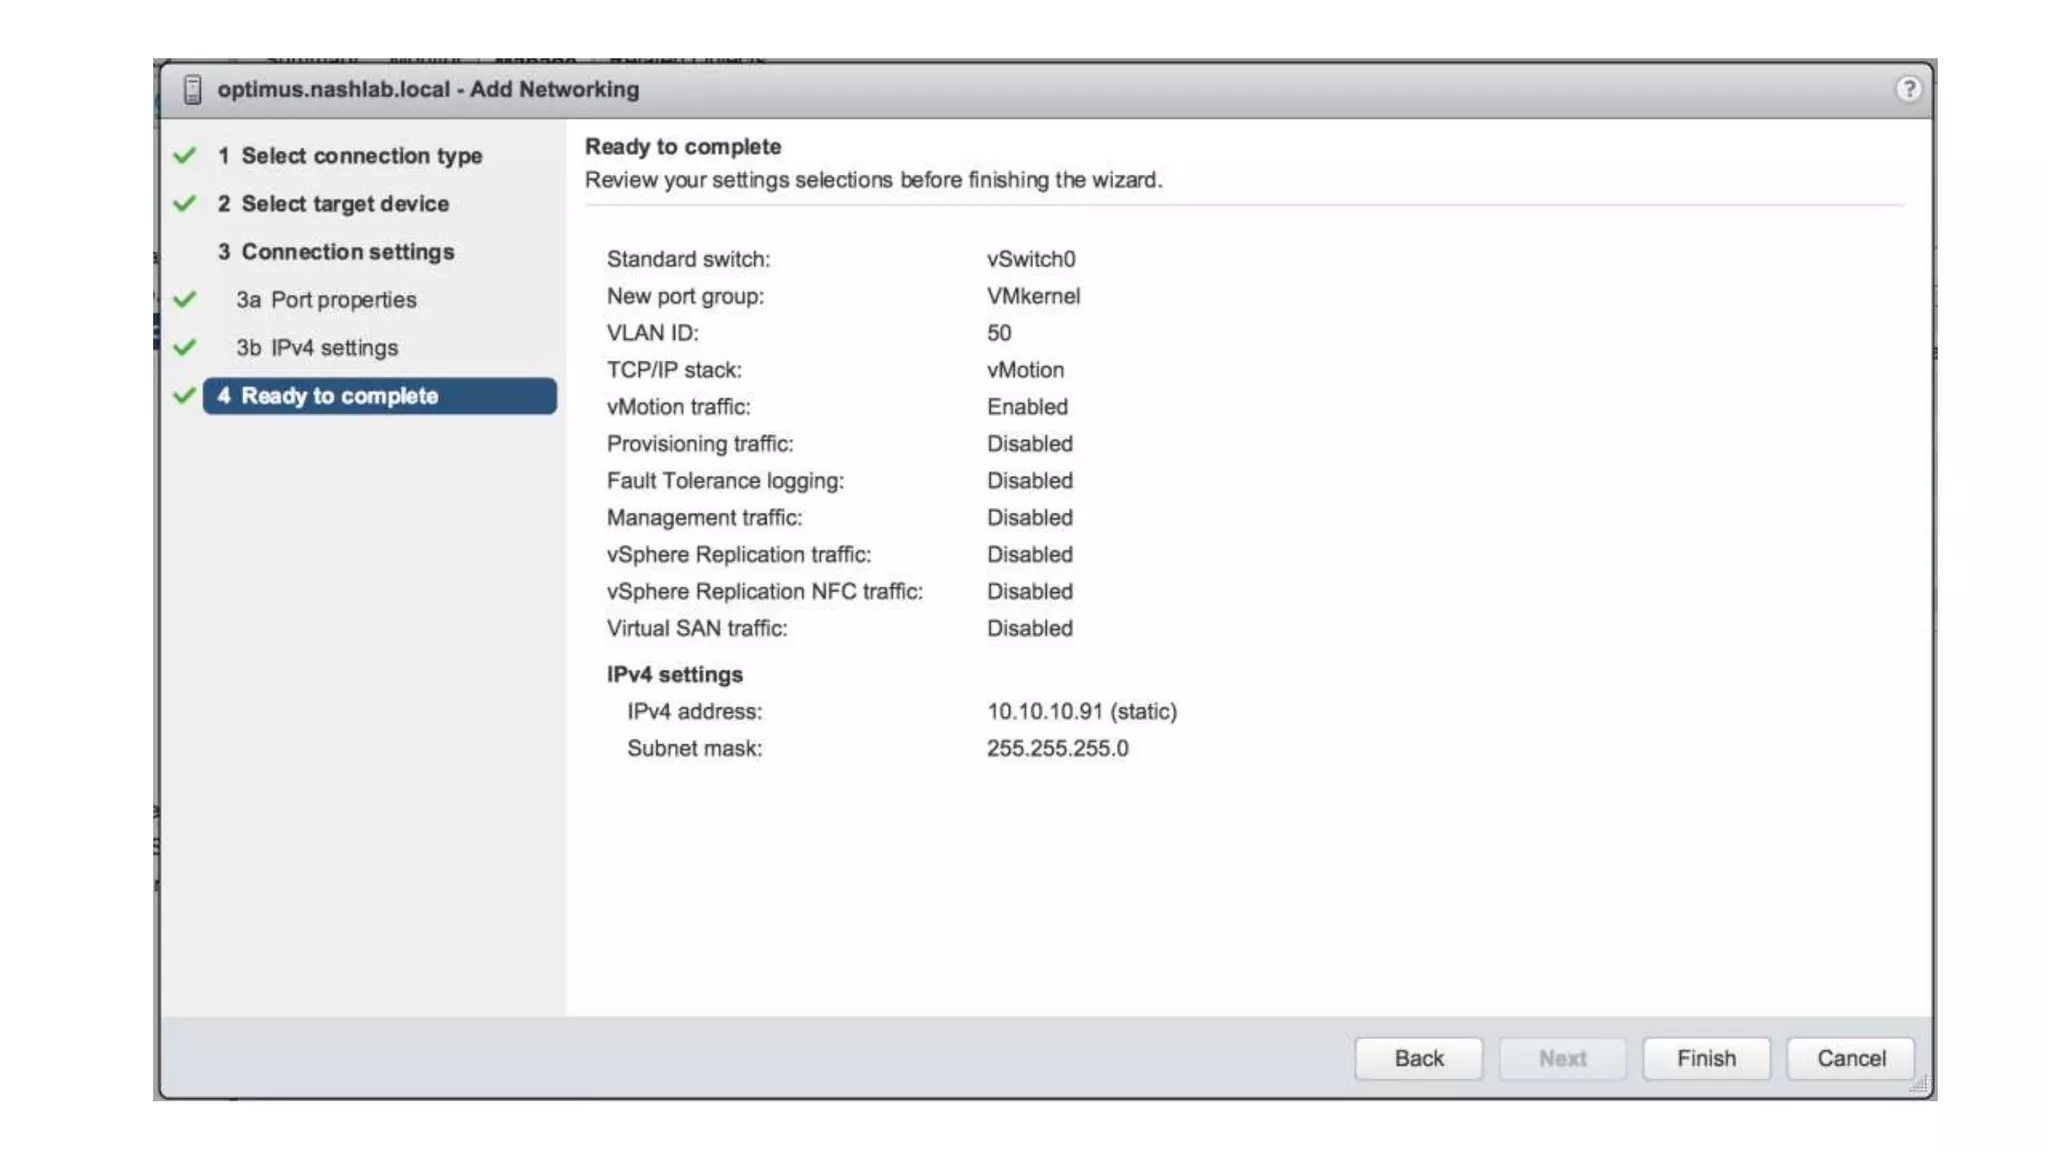Select step 4 Ready to complete
The image size is (2048, 1152).
(379, 396)
